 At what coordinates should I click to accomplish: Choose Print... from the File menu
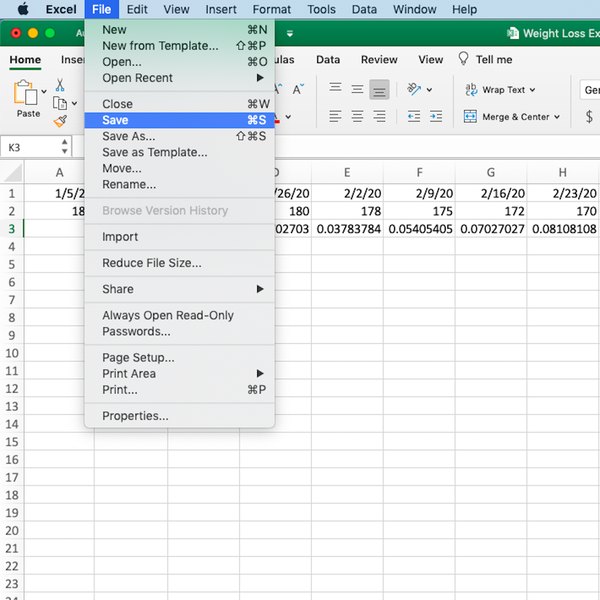tap(179, 390)
